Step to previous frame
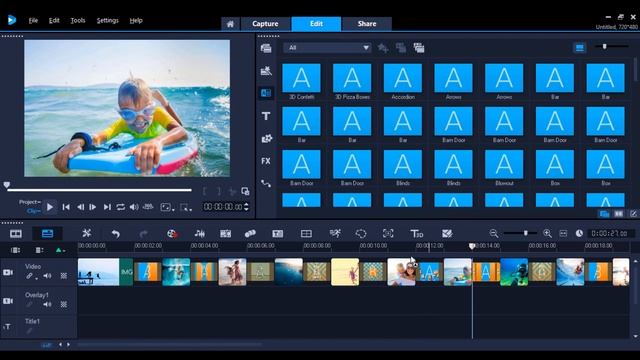640x360 pixels. click(81, 207)
